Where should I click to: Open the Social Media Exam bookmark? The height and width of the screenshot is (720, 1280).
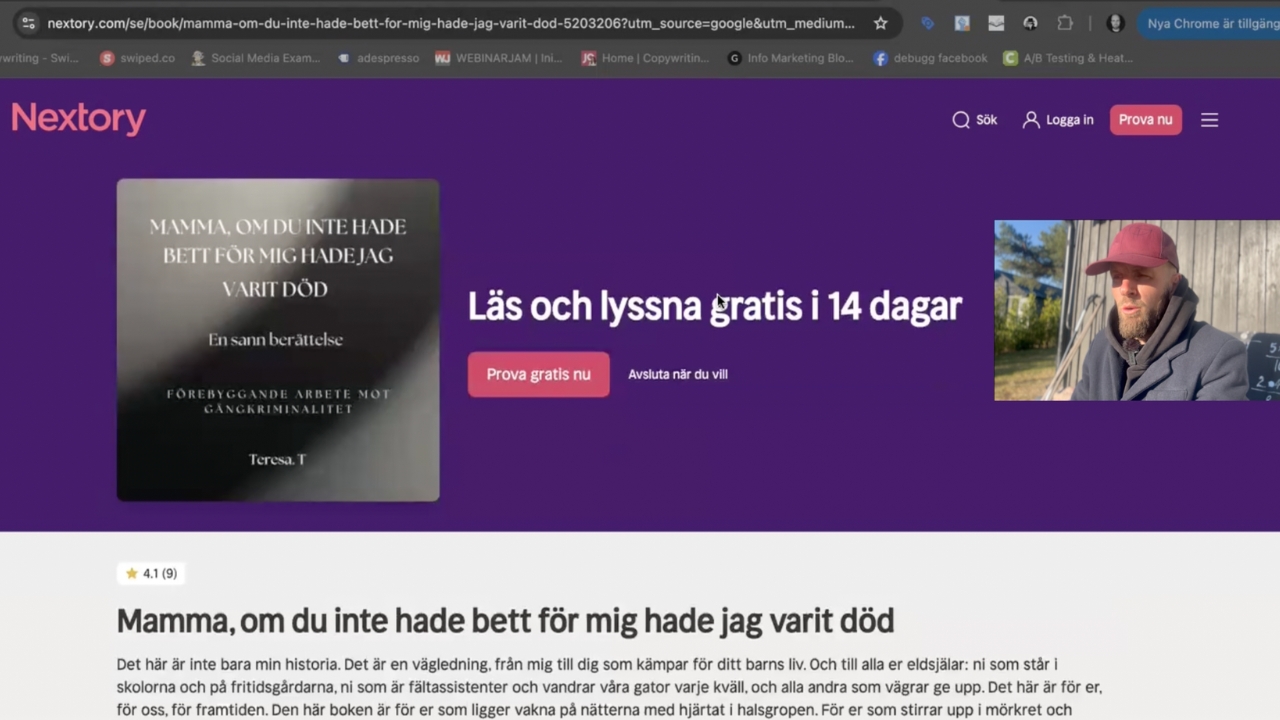point(256,58)
